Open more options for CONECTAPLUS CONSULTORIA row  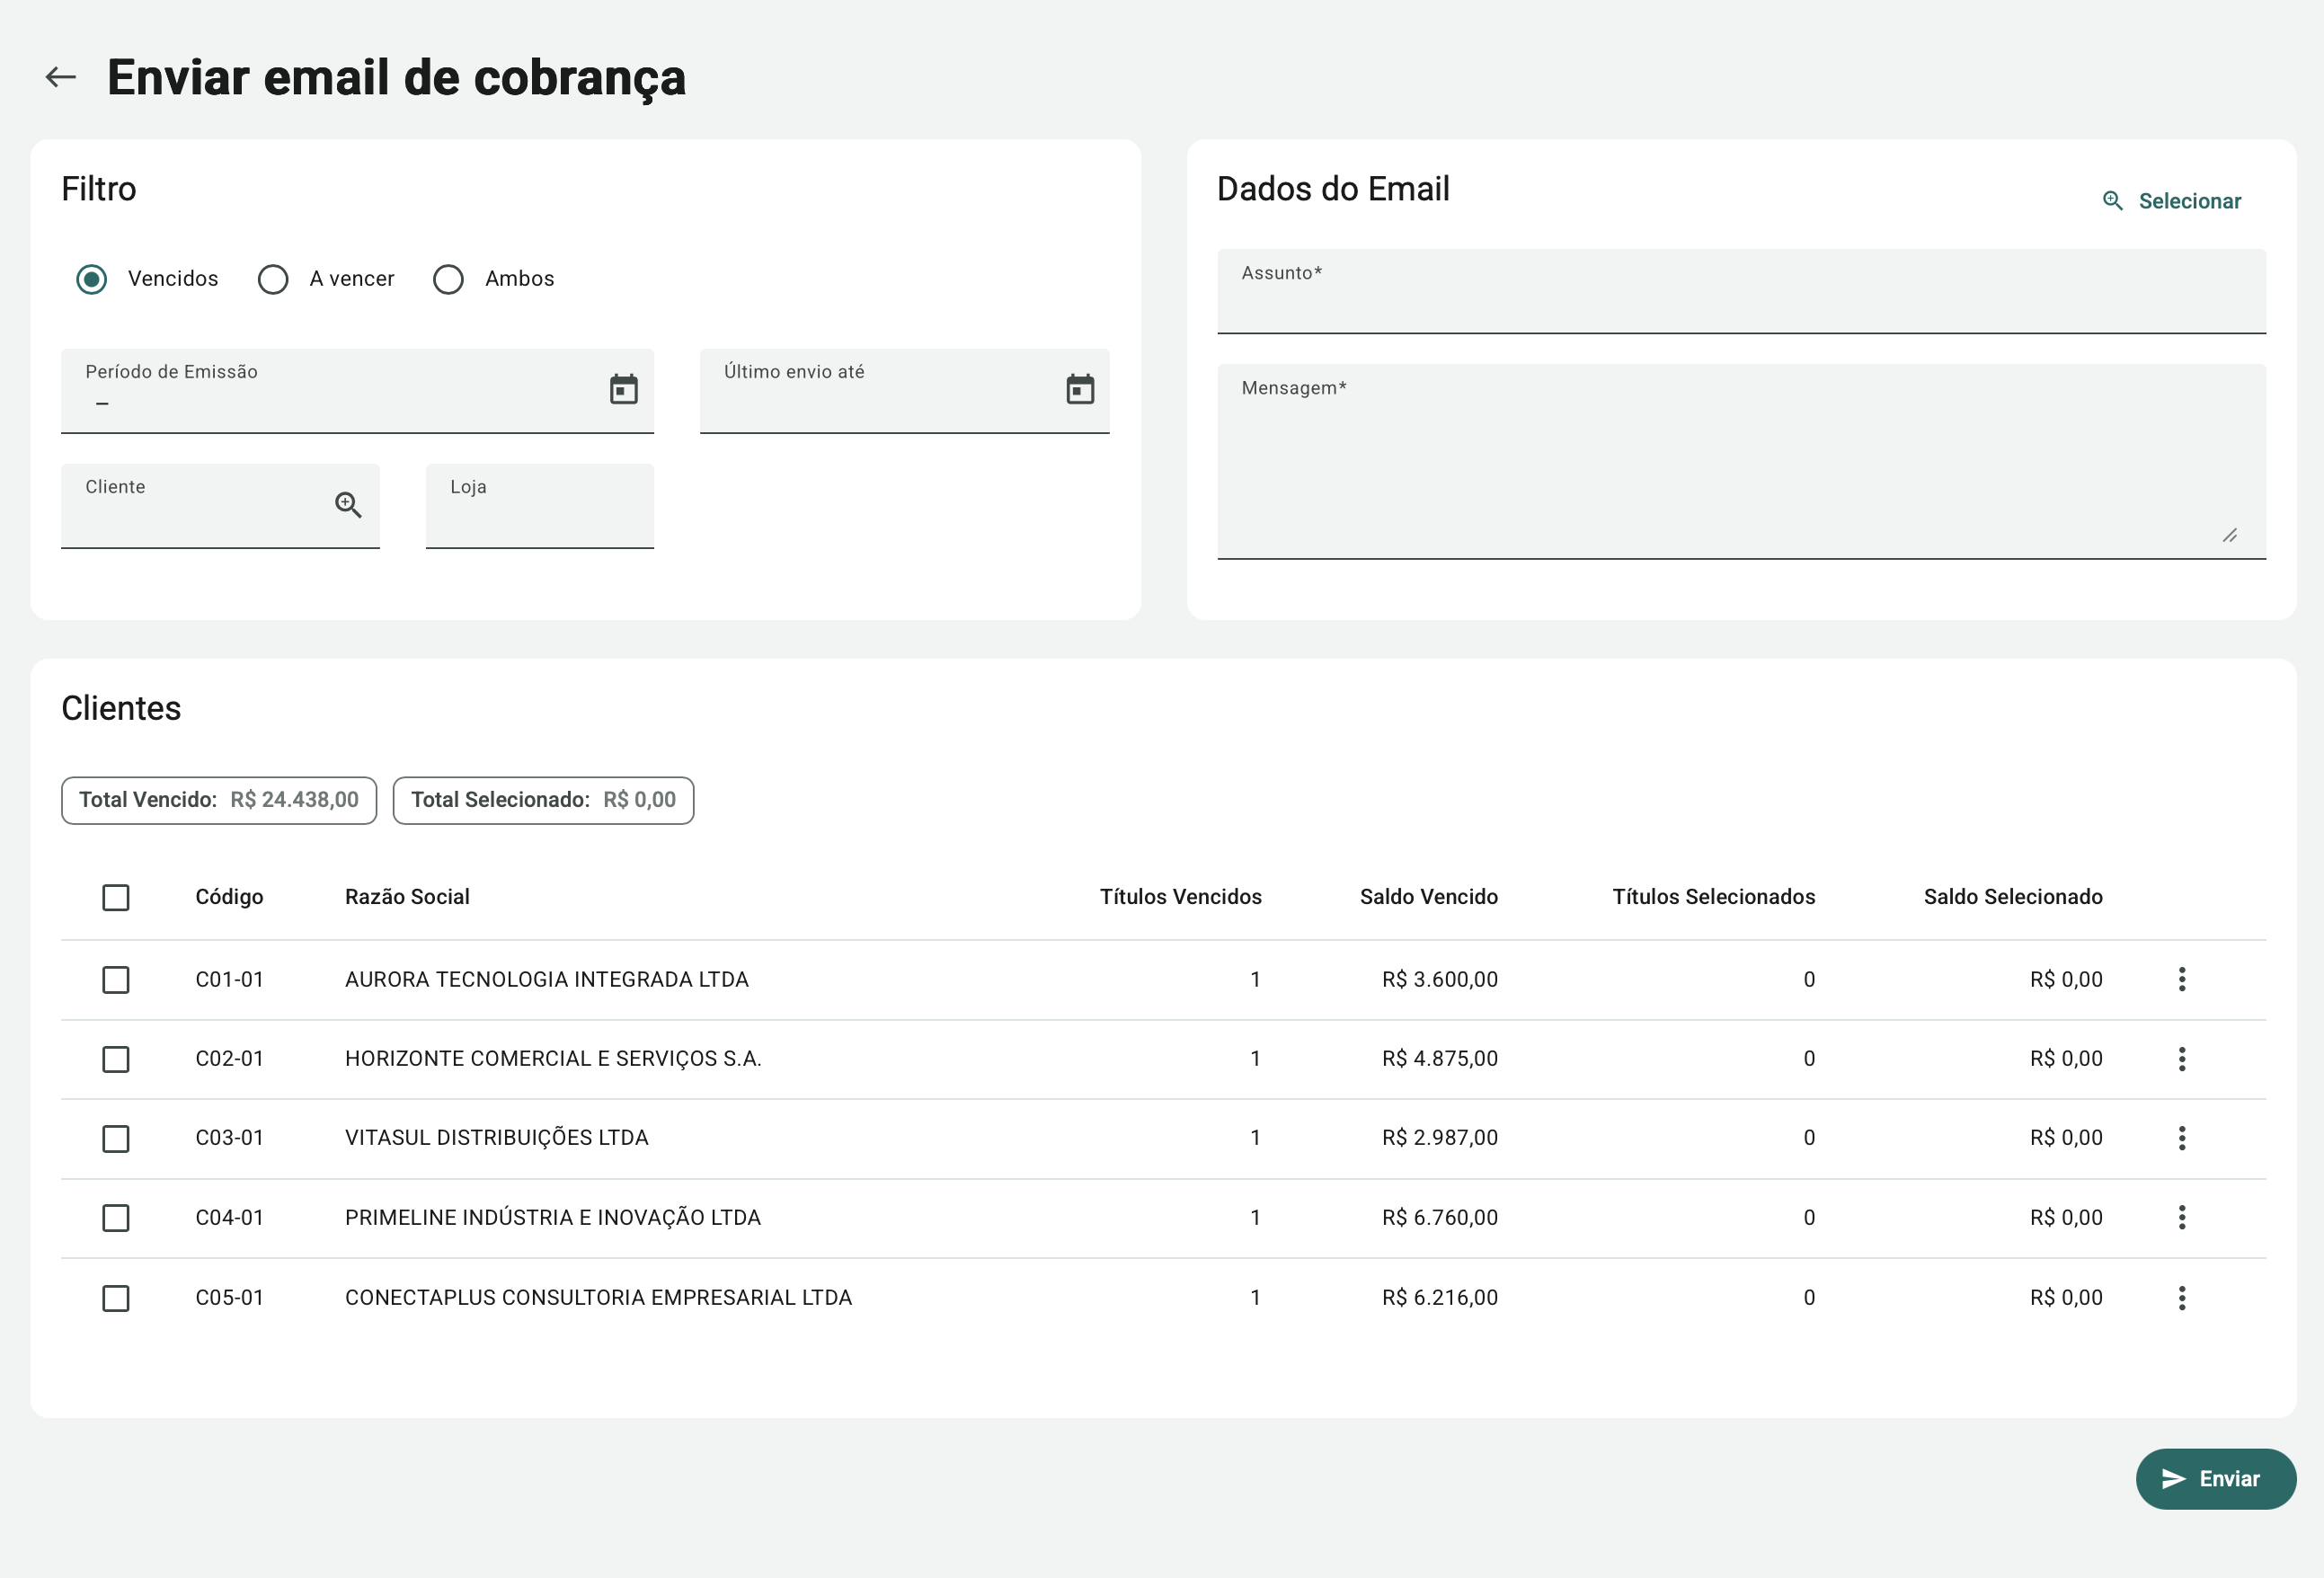pyautogui.click(x=2181, y=1298)
